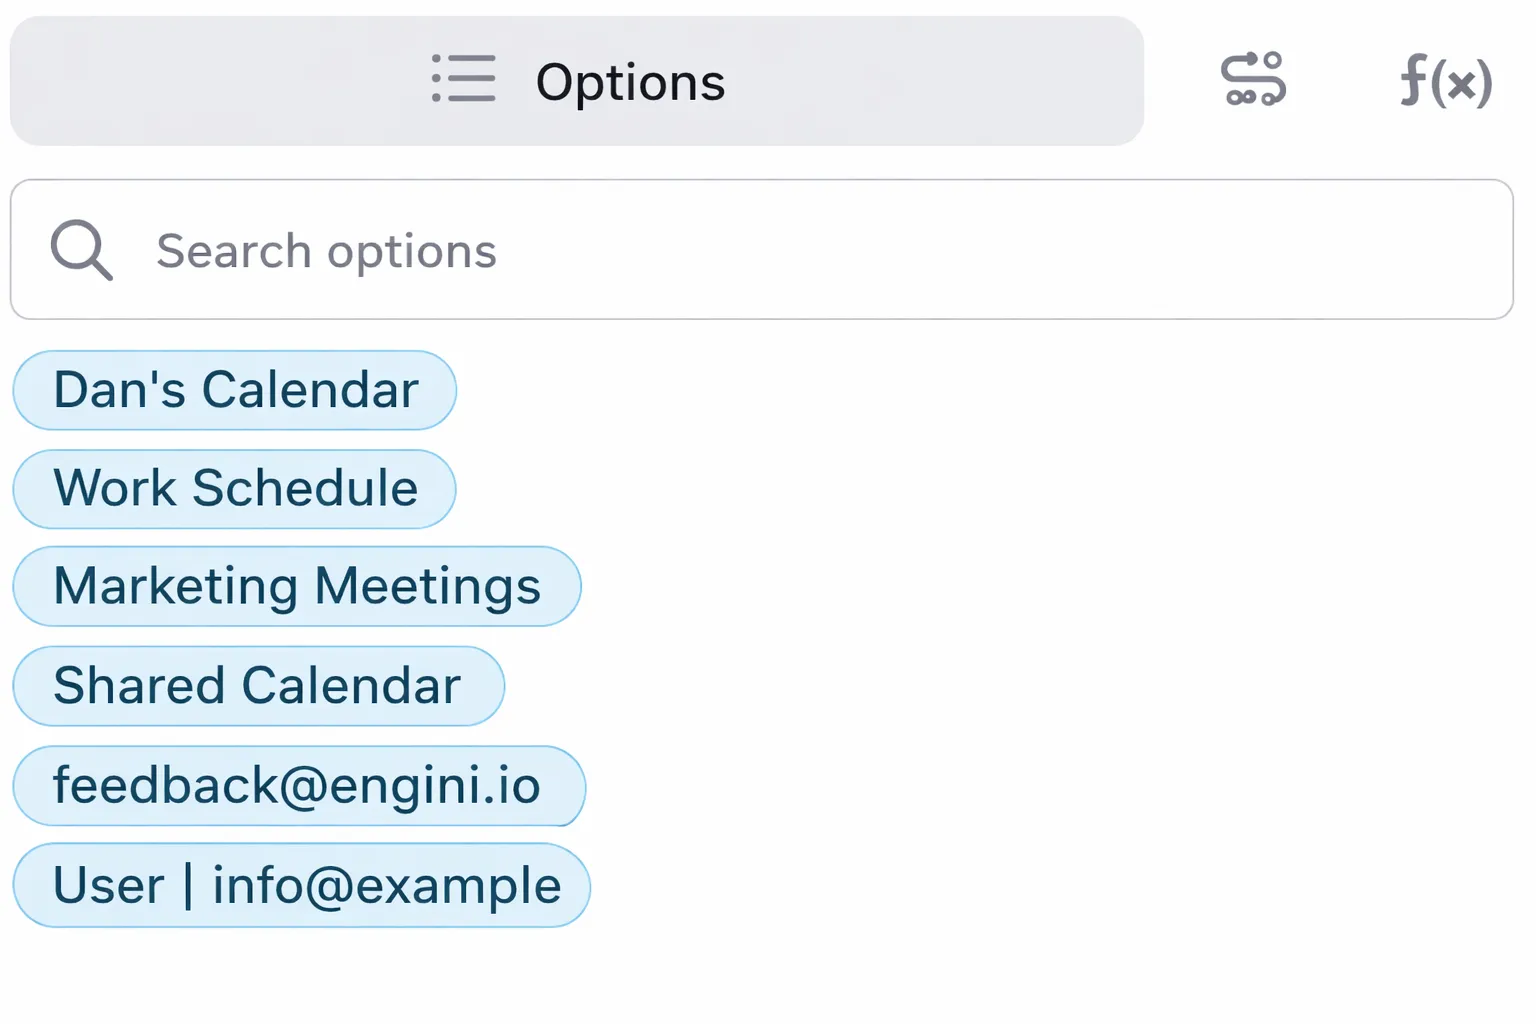
Task: Choose feedback@engini.io from the options
Action: [299, 786]
